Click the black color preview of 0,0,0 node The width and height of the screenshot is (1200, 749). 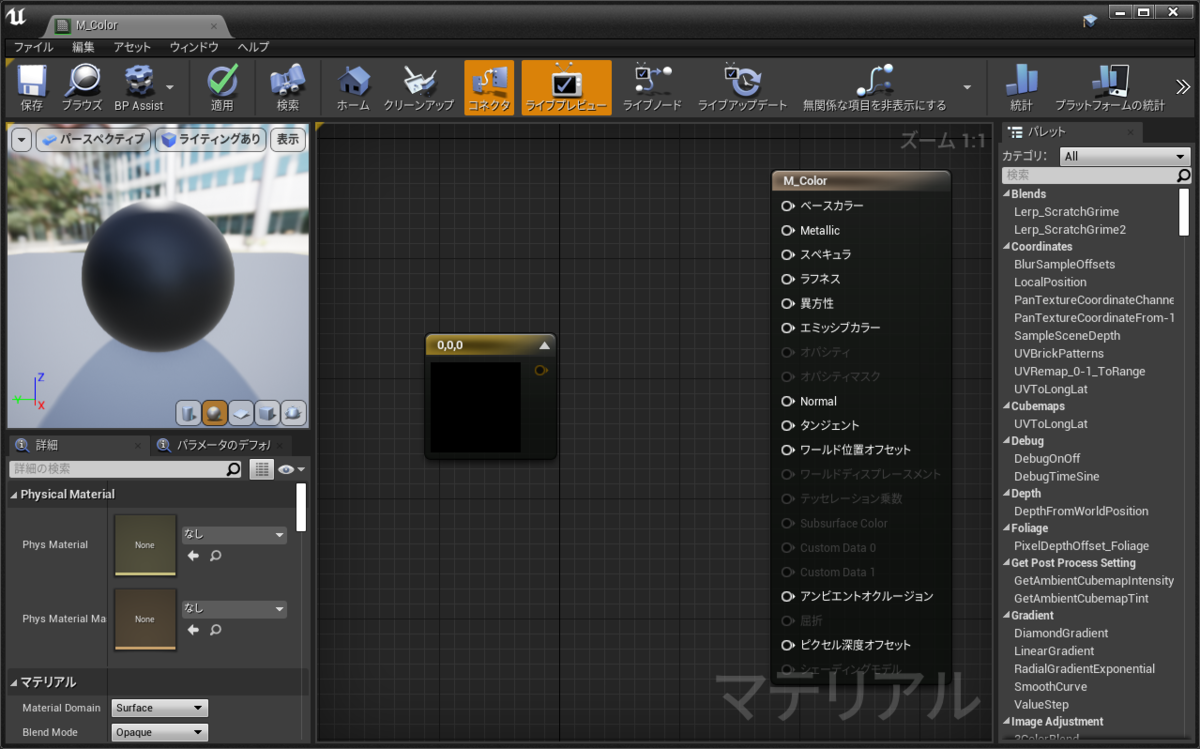(x=475, y=407)
